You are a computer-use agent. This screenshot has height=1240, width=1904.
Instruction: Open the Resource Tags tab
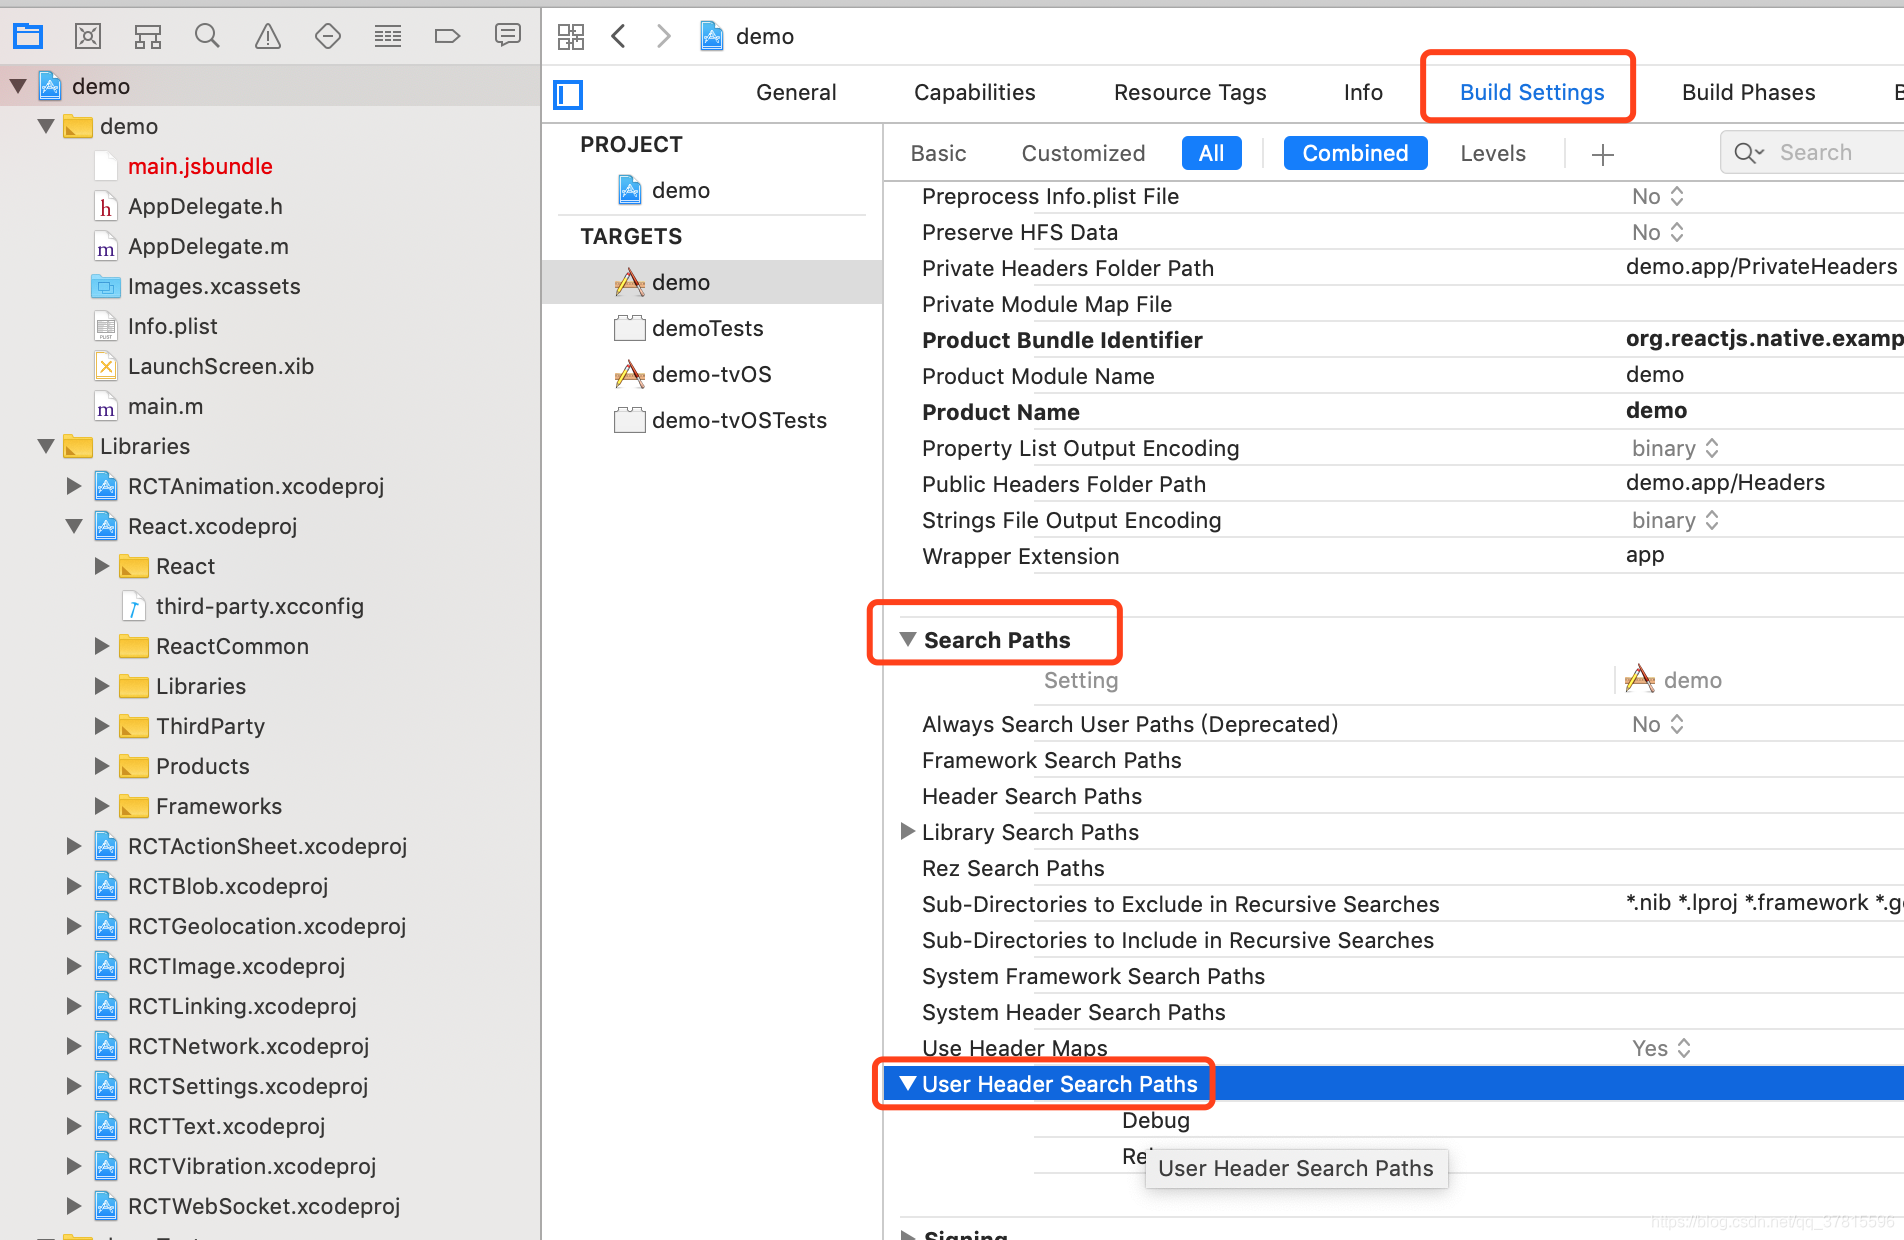[1190, 92]
